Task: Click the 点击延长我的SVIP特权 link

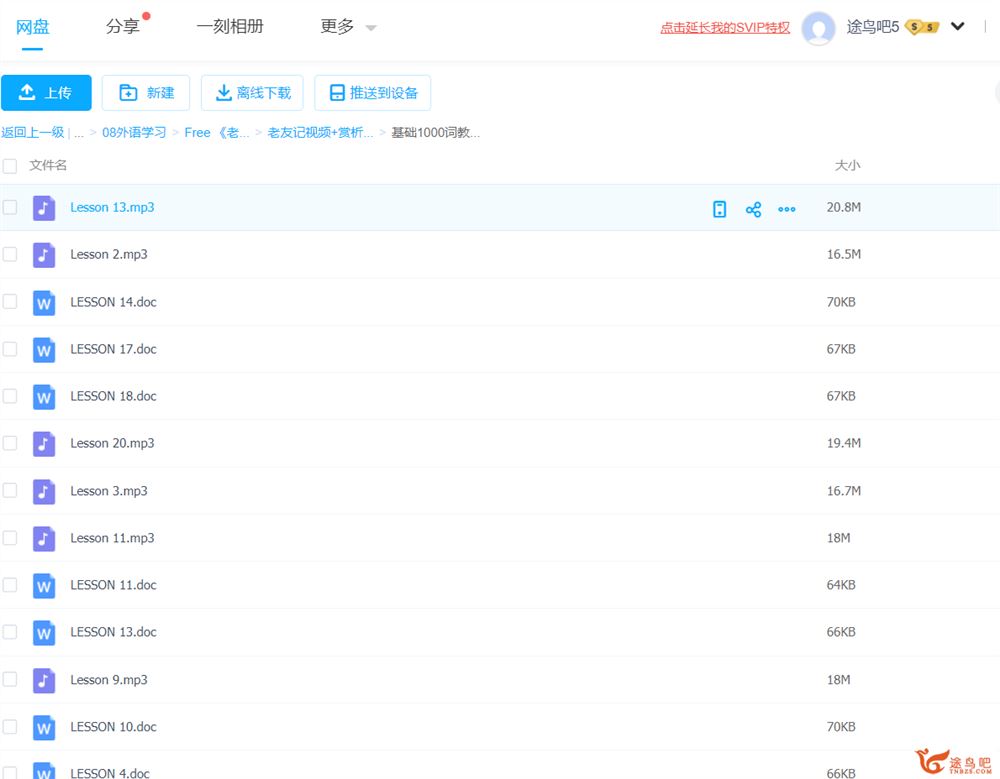Action: pos(724,28)
